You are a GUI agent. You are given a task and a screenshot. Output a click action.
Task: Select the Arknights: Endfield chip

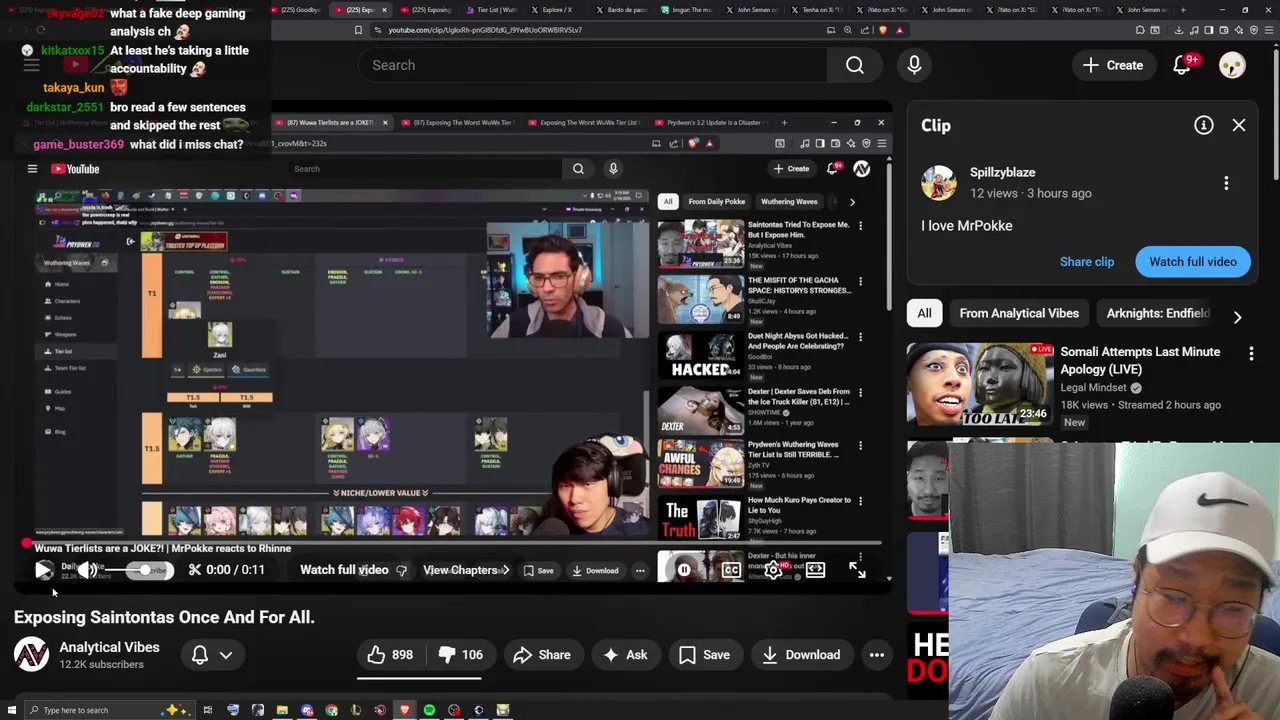(1158, 313)
